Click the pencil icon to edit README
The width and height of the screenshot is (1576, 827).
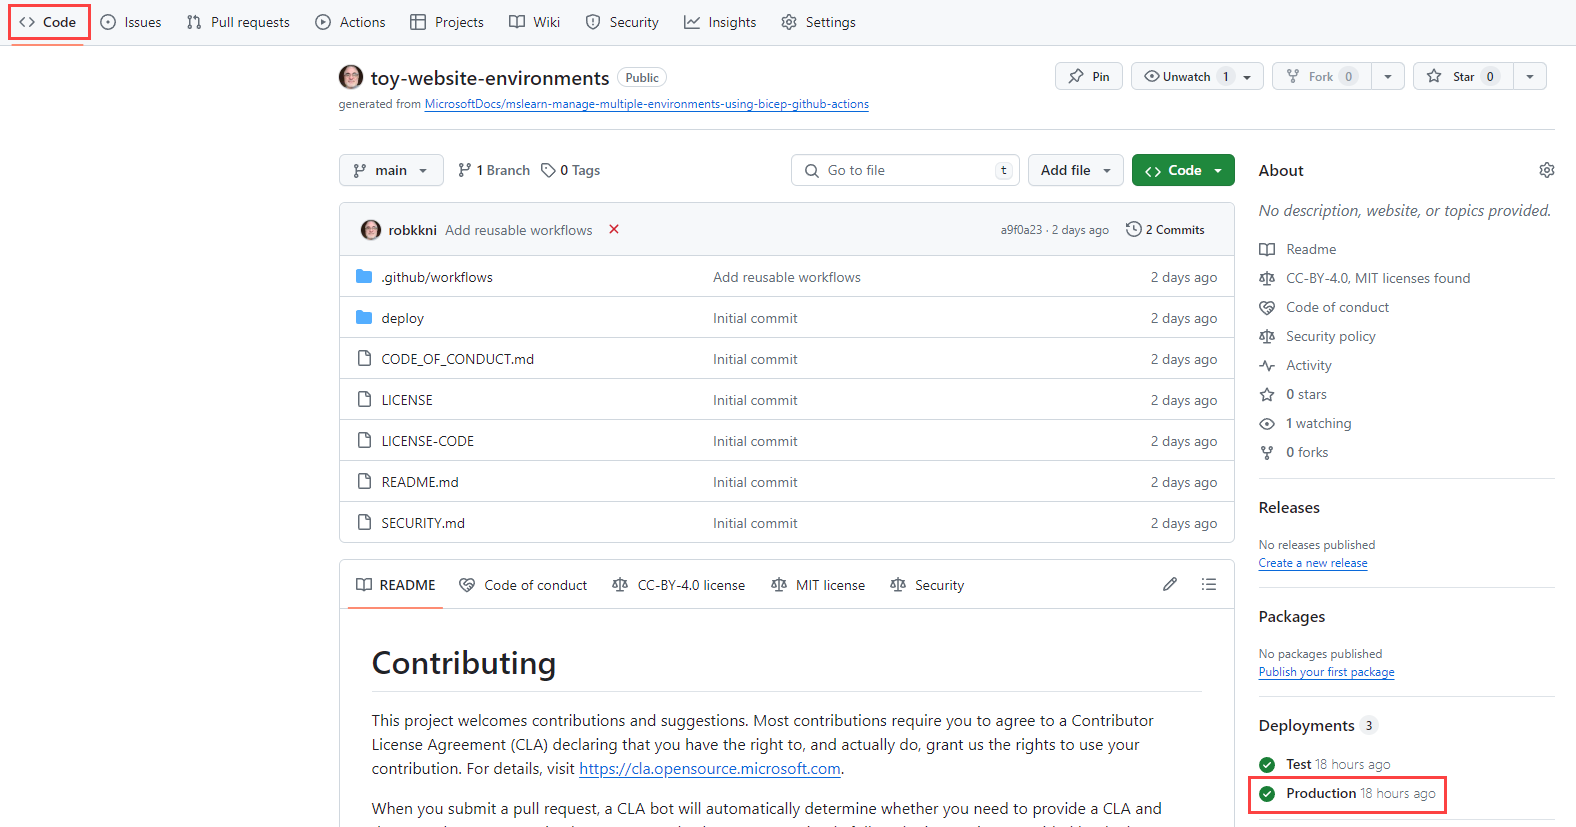[1170, 584]
